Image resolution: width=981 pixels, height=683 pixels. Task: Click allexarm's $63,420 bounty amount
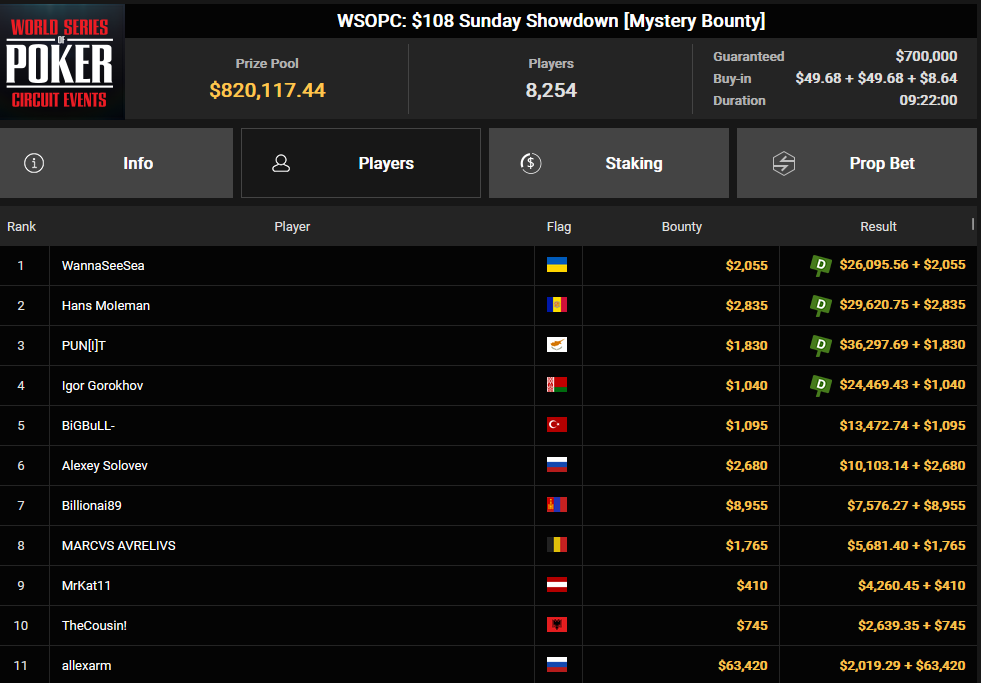click(743, 665)
